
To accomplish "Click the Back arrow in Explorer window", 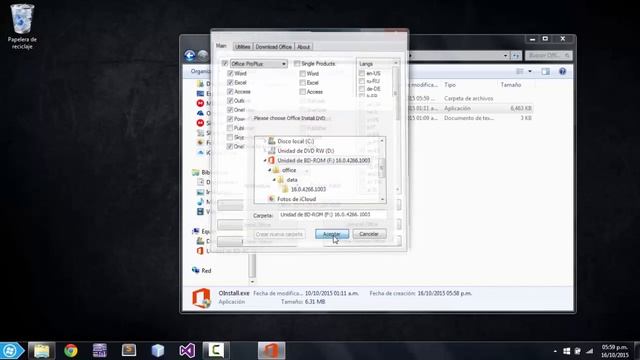I will pos(189,56).
